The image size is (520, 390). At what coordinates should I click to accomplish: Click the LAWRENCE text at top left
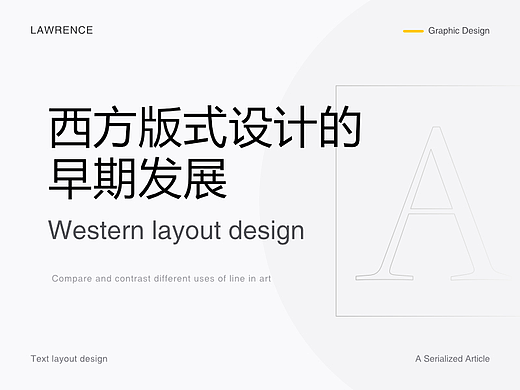coord(62,30)
